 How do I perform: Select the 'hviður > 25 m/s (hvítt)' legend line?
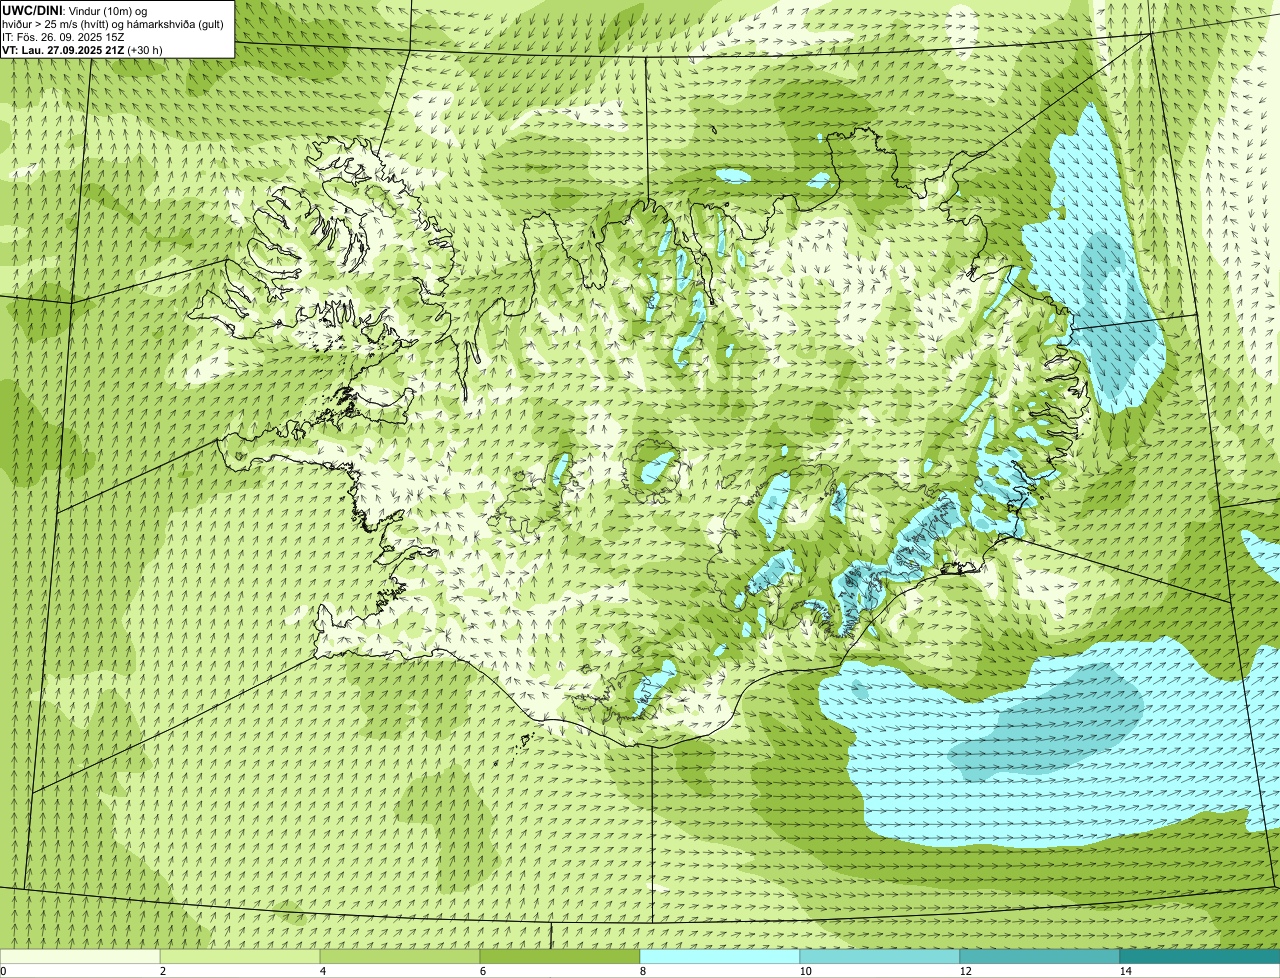click(113, 23)
